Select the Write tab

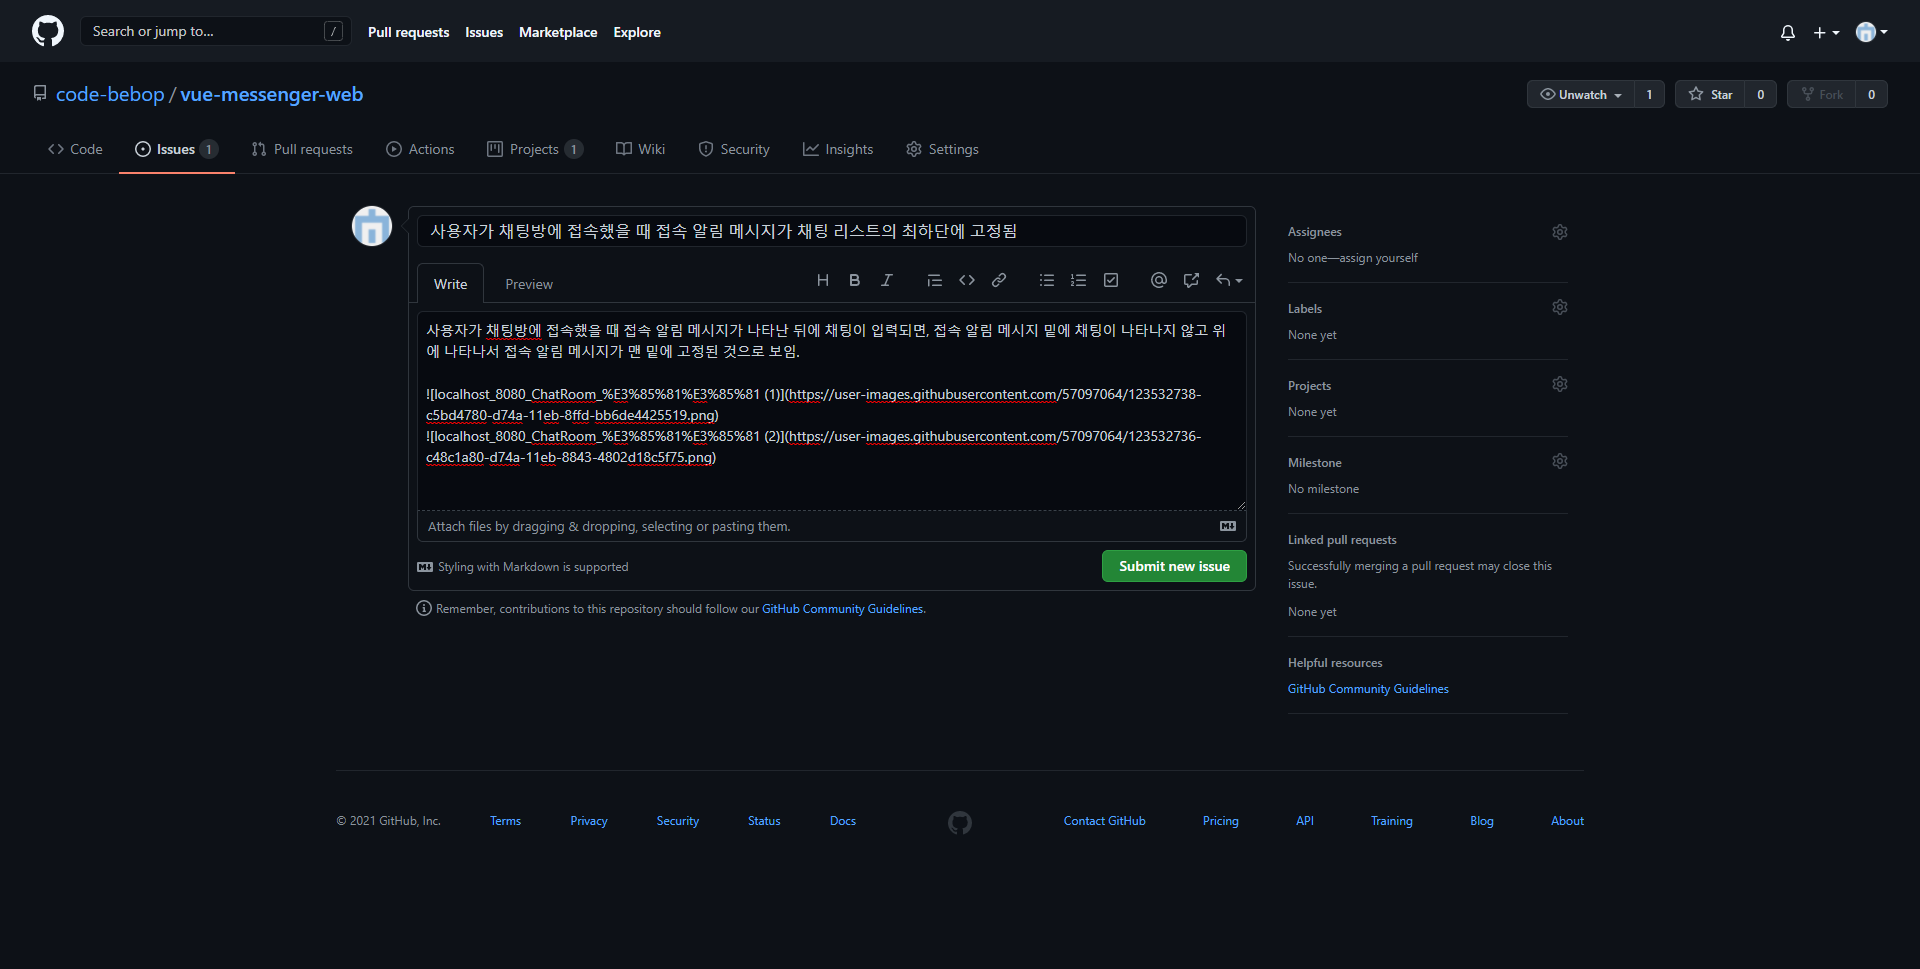[450, 284]
